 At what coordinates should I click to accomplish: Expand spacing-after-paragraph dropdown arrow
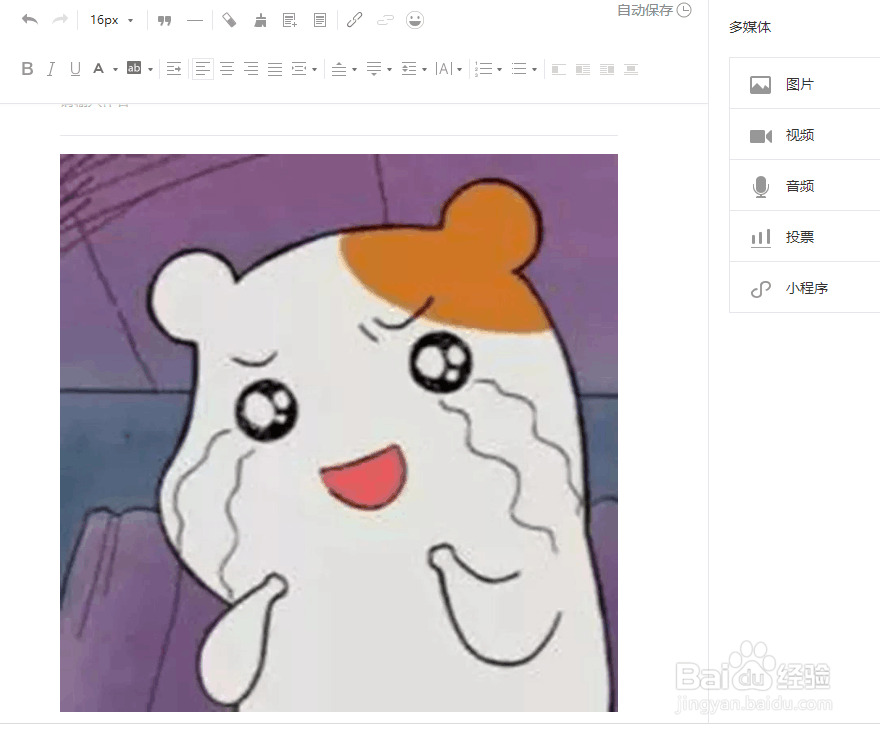click(389, 70)
